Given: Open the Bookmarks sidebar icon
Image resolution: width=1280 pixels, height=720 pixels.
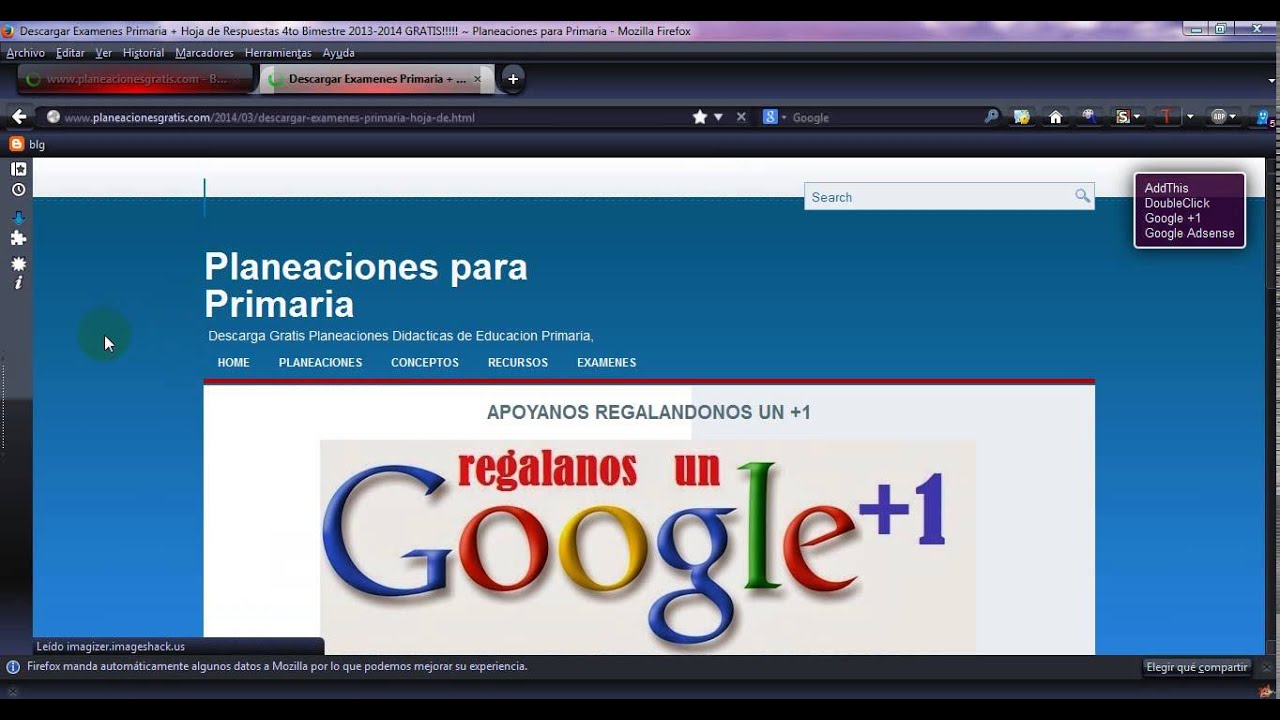Looking at the screenshot, I should point(17,168).
